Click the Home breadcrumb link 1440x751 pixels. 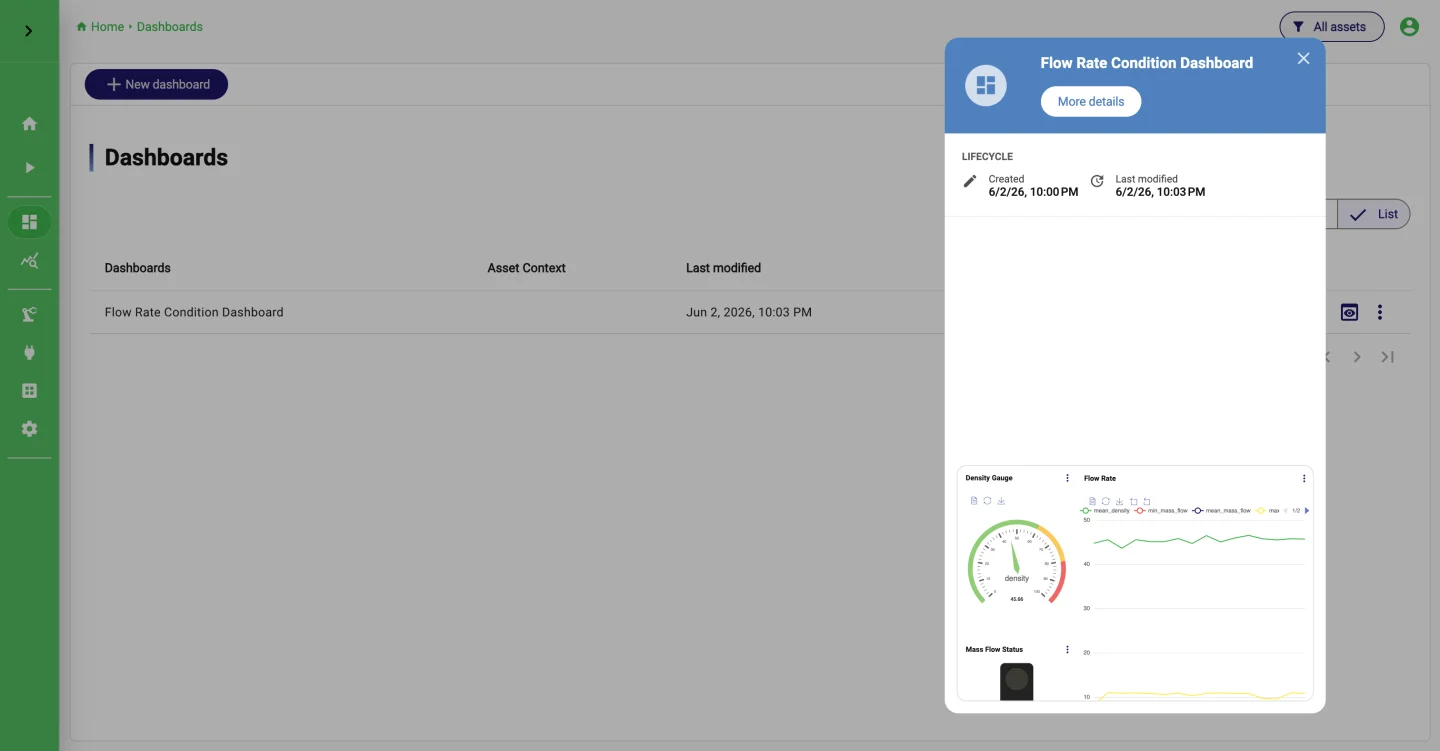click(x=100, y=27)
